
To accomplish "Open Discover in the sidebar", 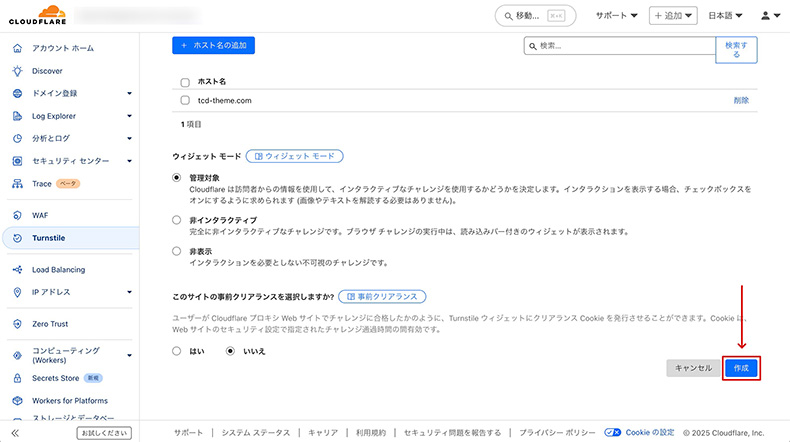I will 47,71.
